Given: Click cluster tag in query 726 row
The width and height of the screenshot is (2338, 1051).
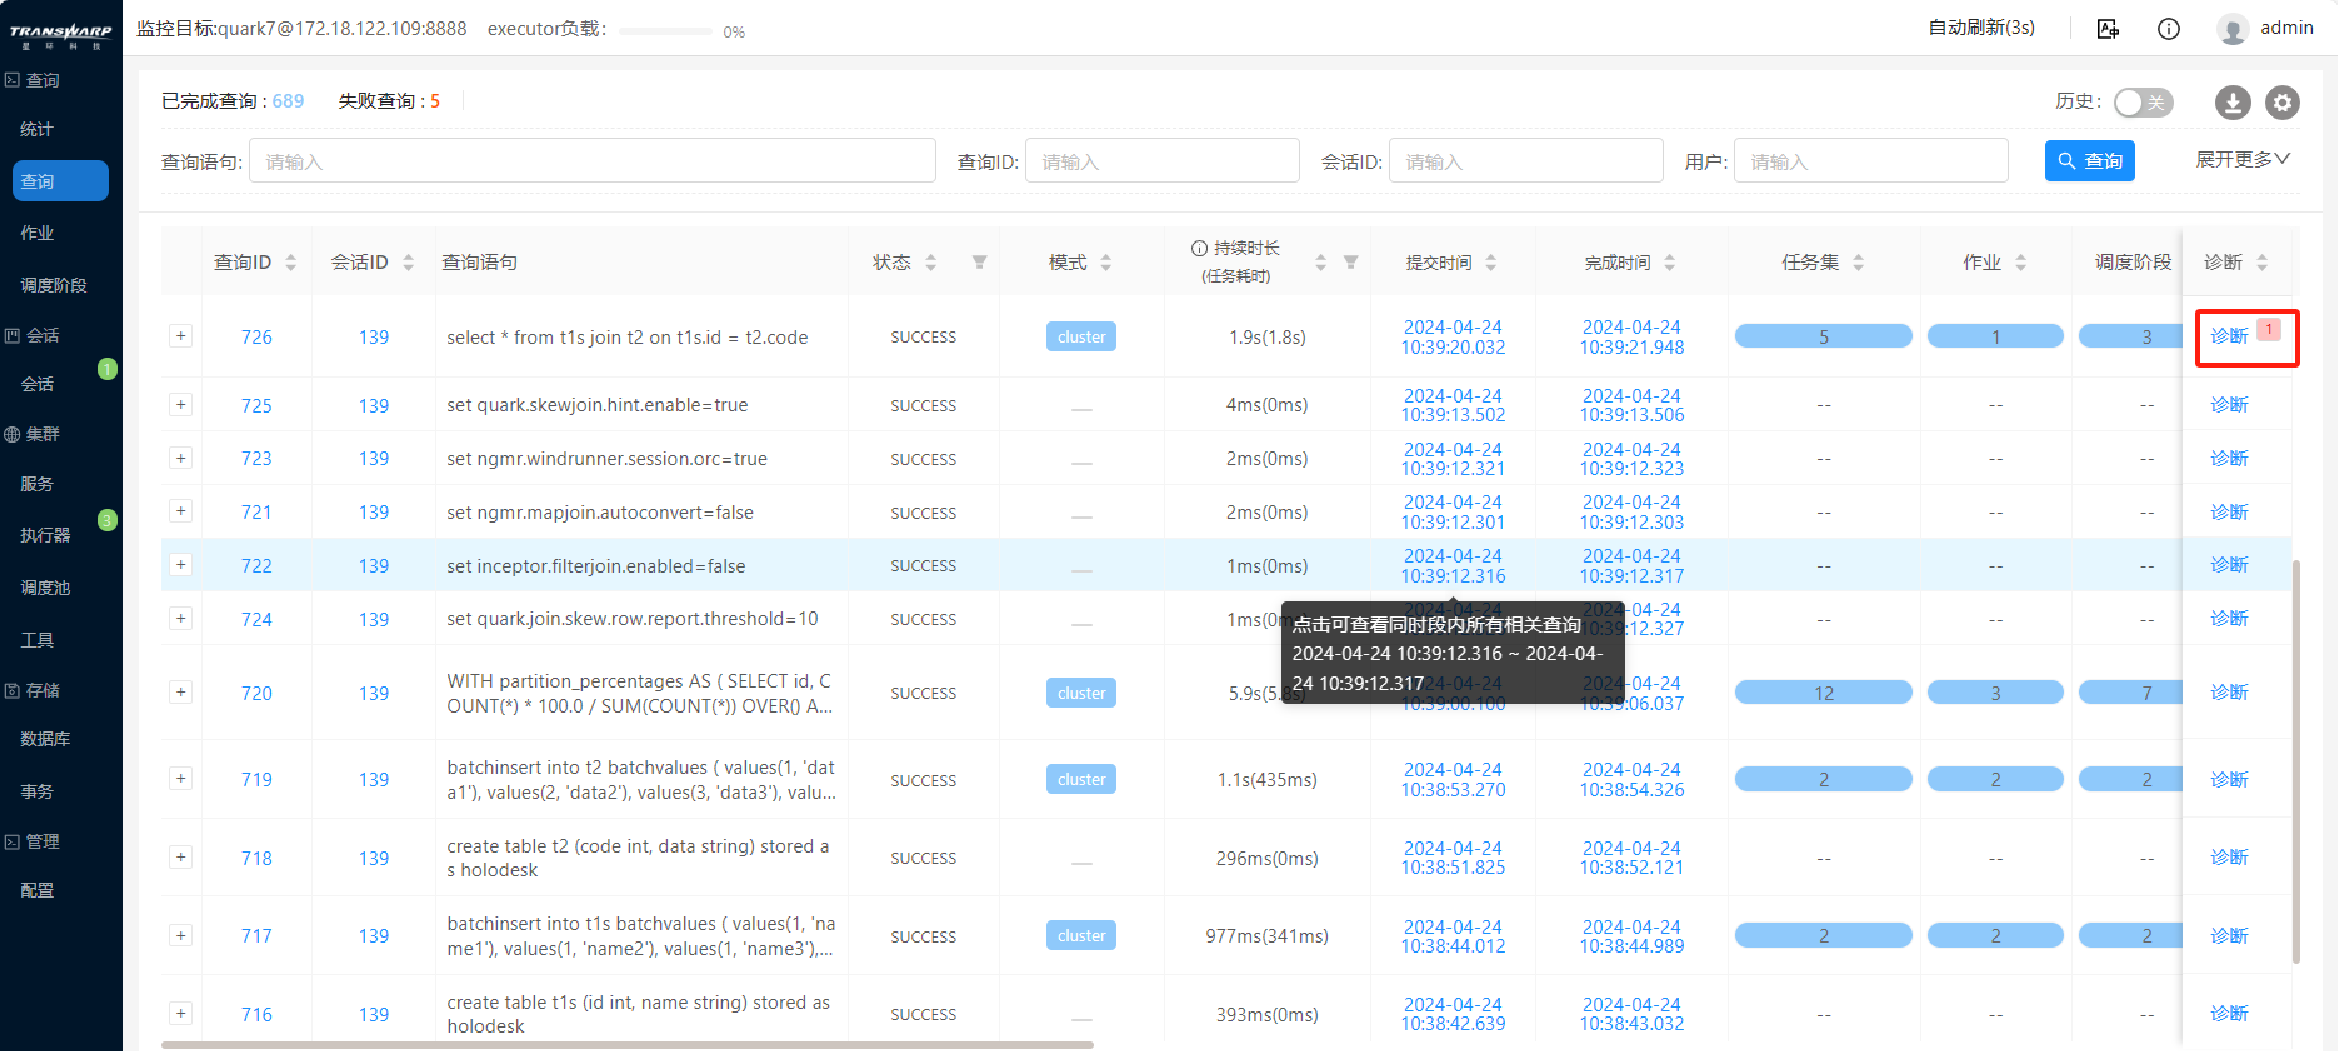Looking at the screenshot, I should pos(1081,336).
